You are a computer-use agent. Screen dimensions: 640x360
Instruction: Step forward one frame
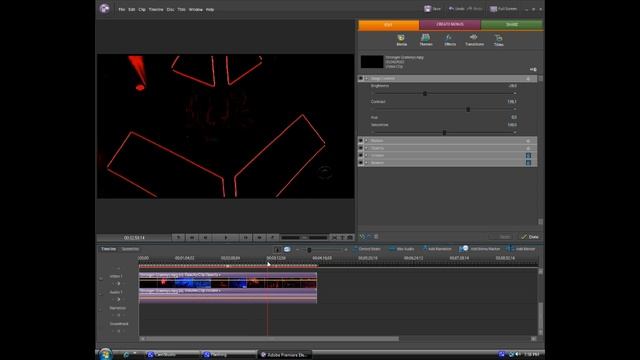coord(245,237)
